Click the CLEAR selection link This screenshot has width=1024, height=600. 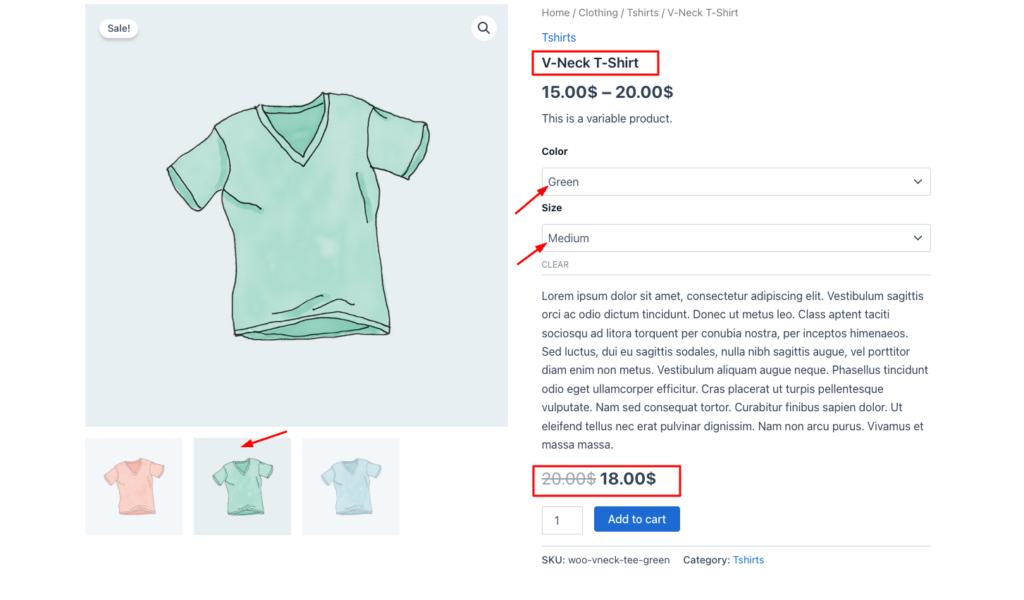(x=554, y=264)
